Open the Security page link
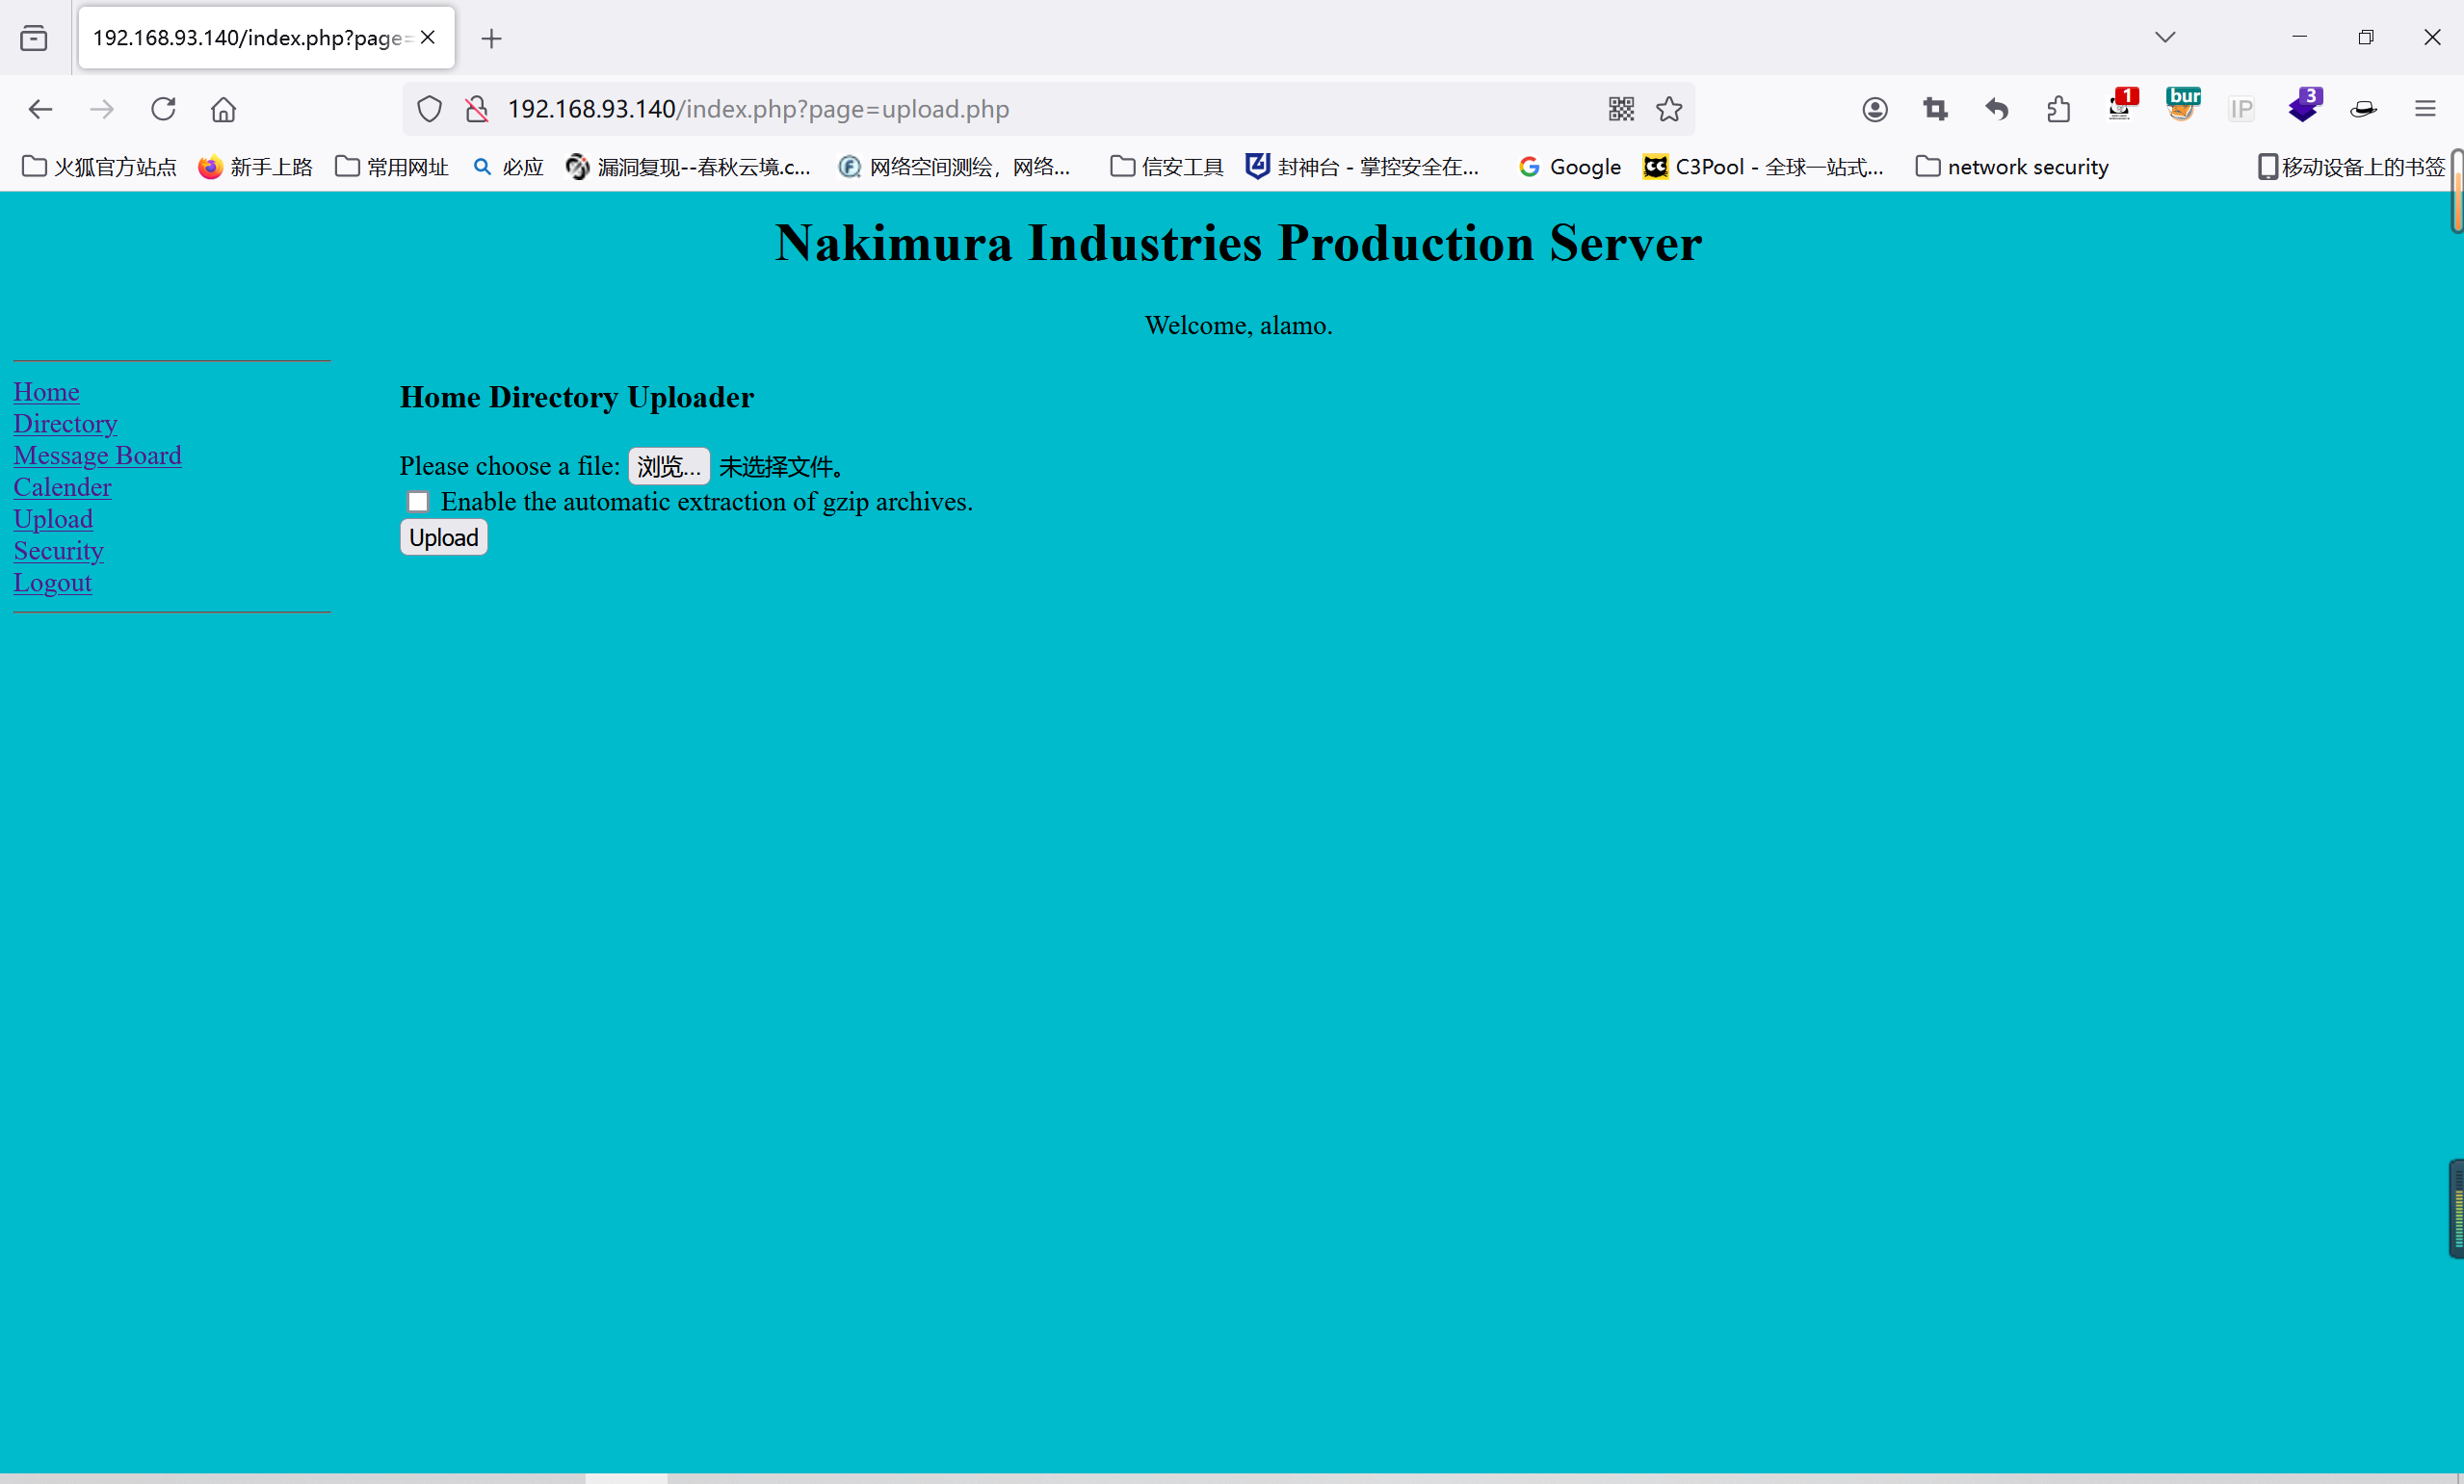 click(x=58, y=550)
